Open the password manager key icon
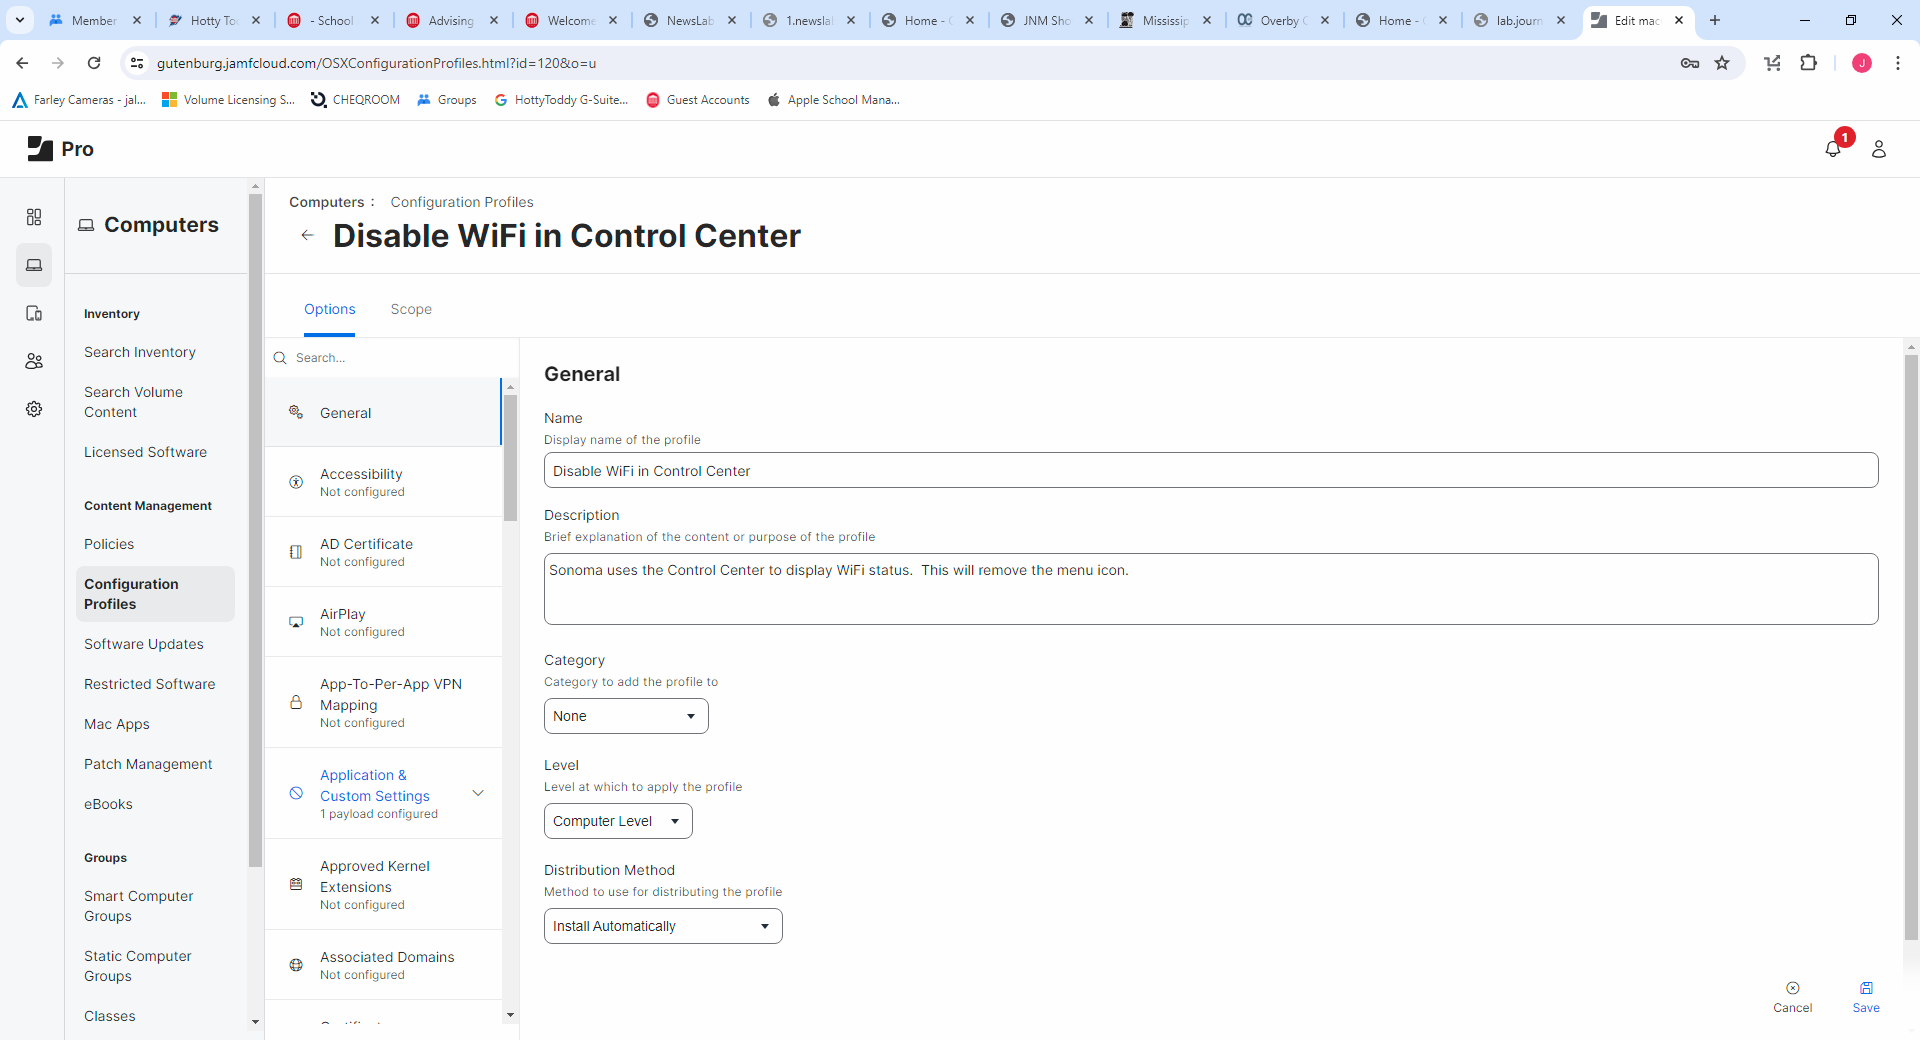Image resolution: width=1920 pixels, height=1040 pixels. (1690, 63)
